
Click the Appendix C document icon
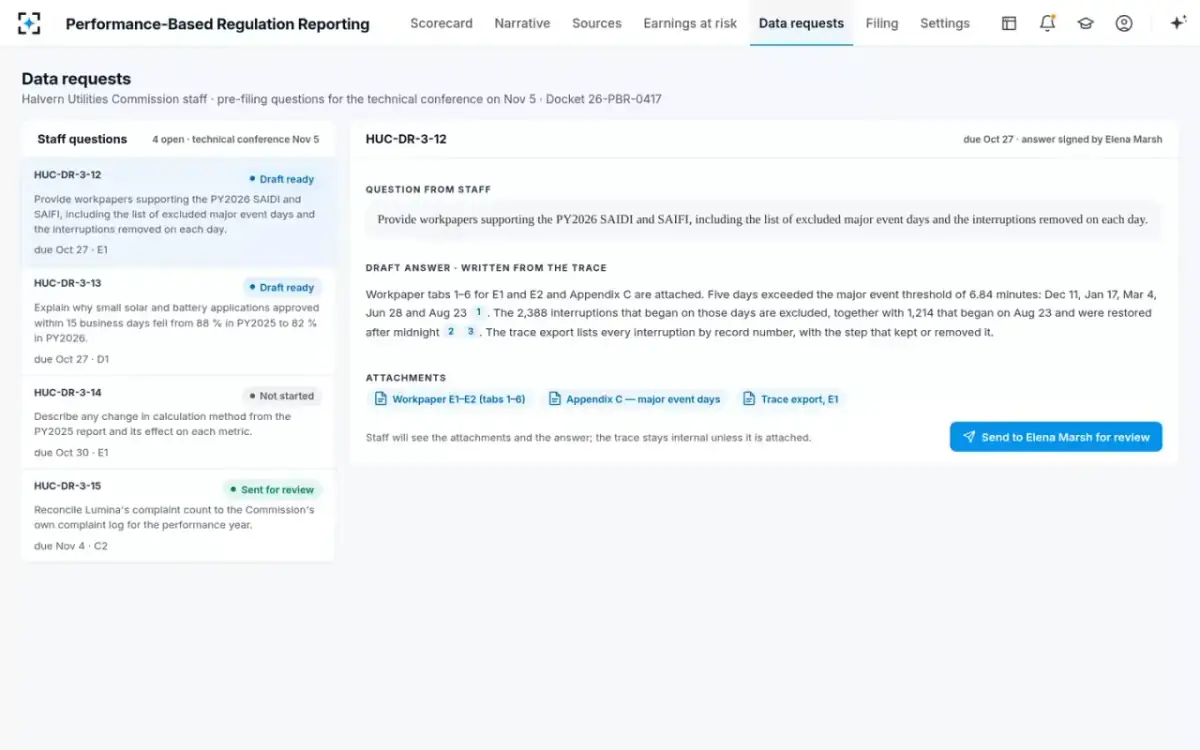click(555, 399)
